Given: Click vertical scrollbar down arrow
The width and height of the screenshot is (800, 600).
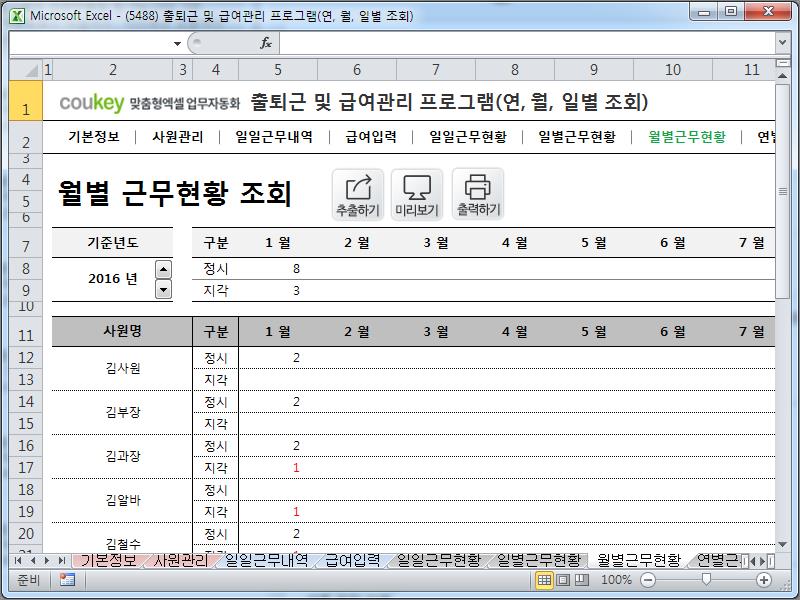Looking at the screenshot, I should 782,545.
